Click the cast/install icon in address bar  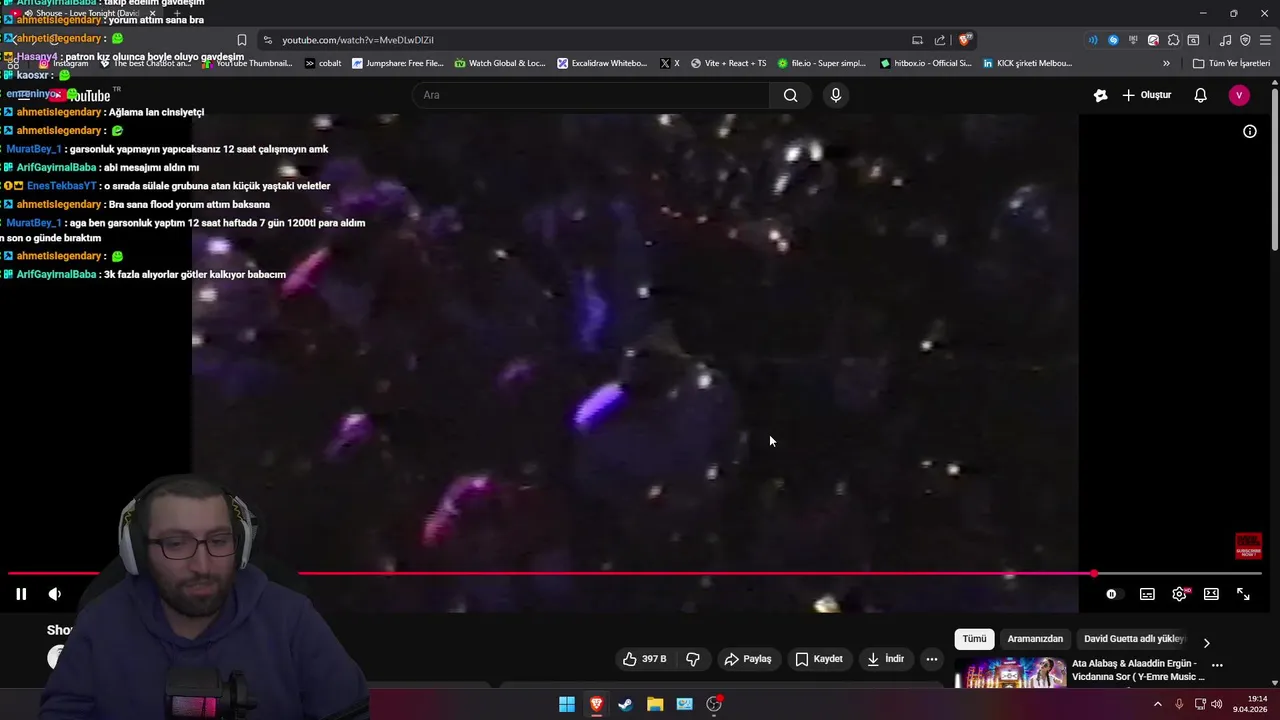click(x=917, y=40)
